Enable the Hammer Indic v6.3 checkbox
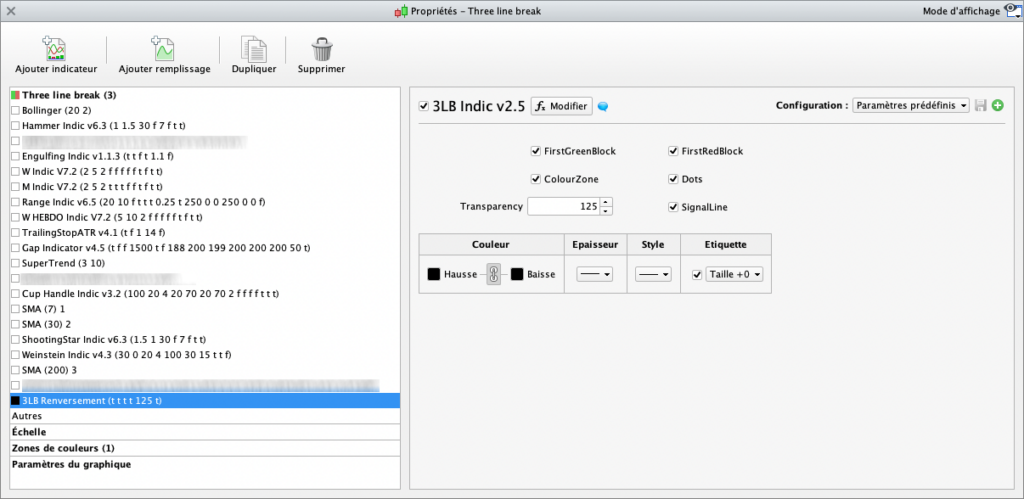The width and height of the screenshot is (1024, 499). [x=16, y=126]
